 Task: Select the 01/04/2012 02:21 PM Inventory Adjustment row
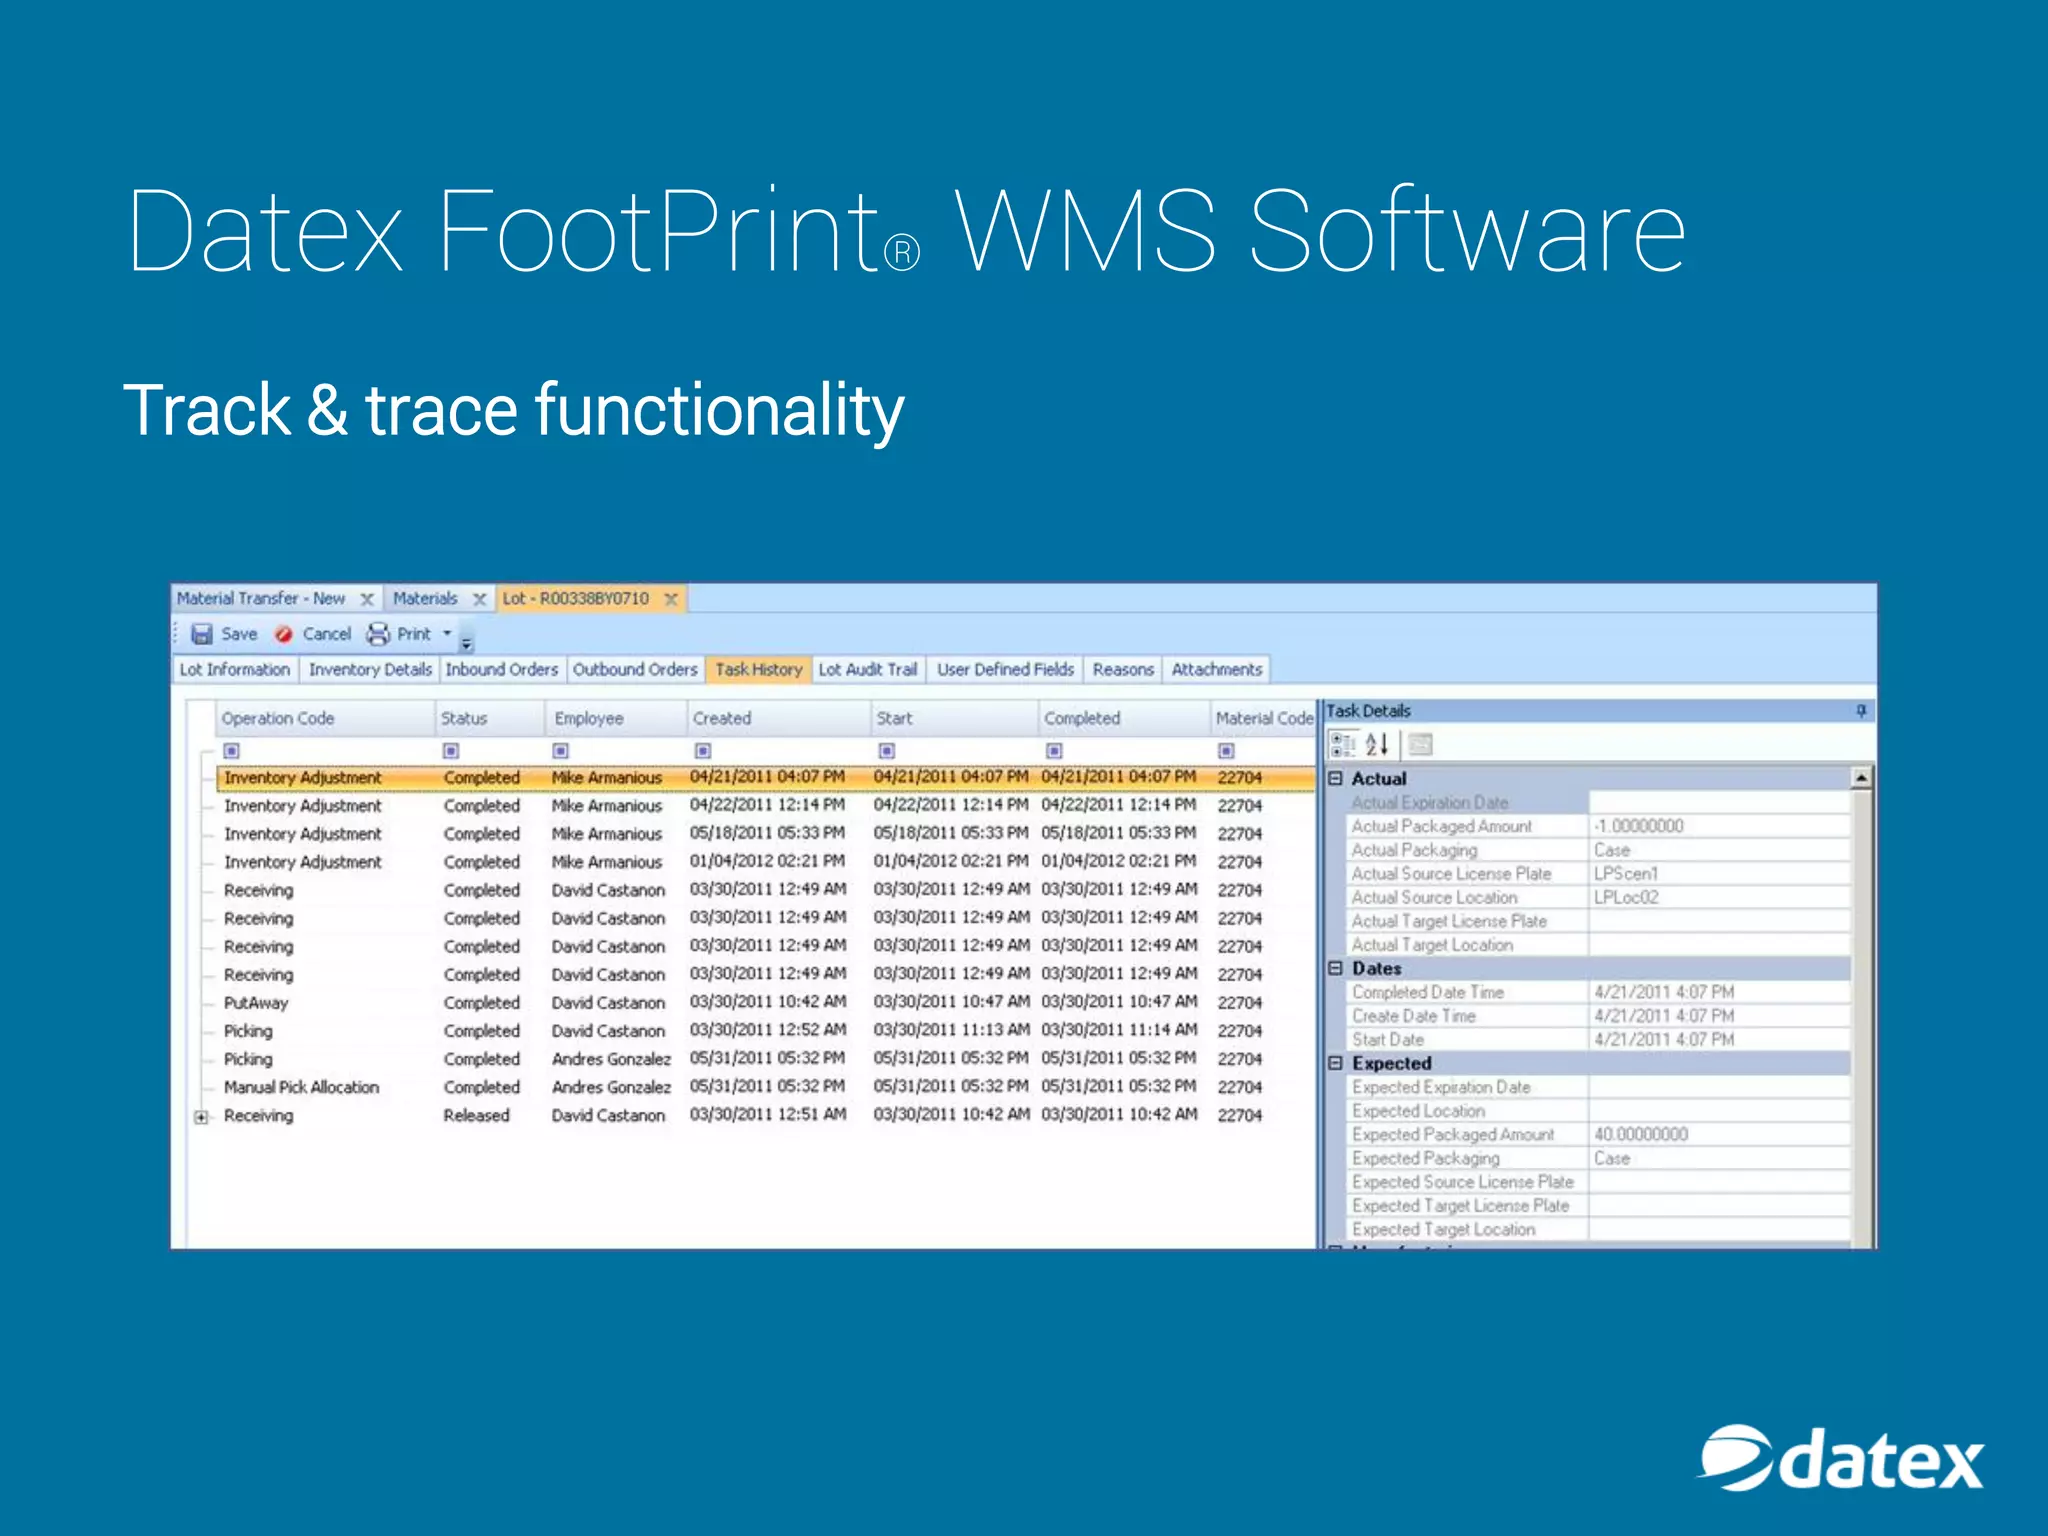[x=765, y=861]
